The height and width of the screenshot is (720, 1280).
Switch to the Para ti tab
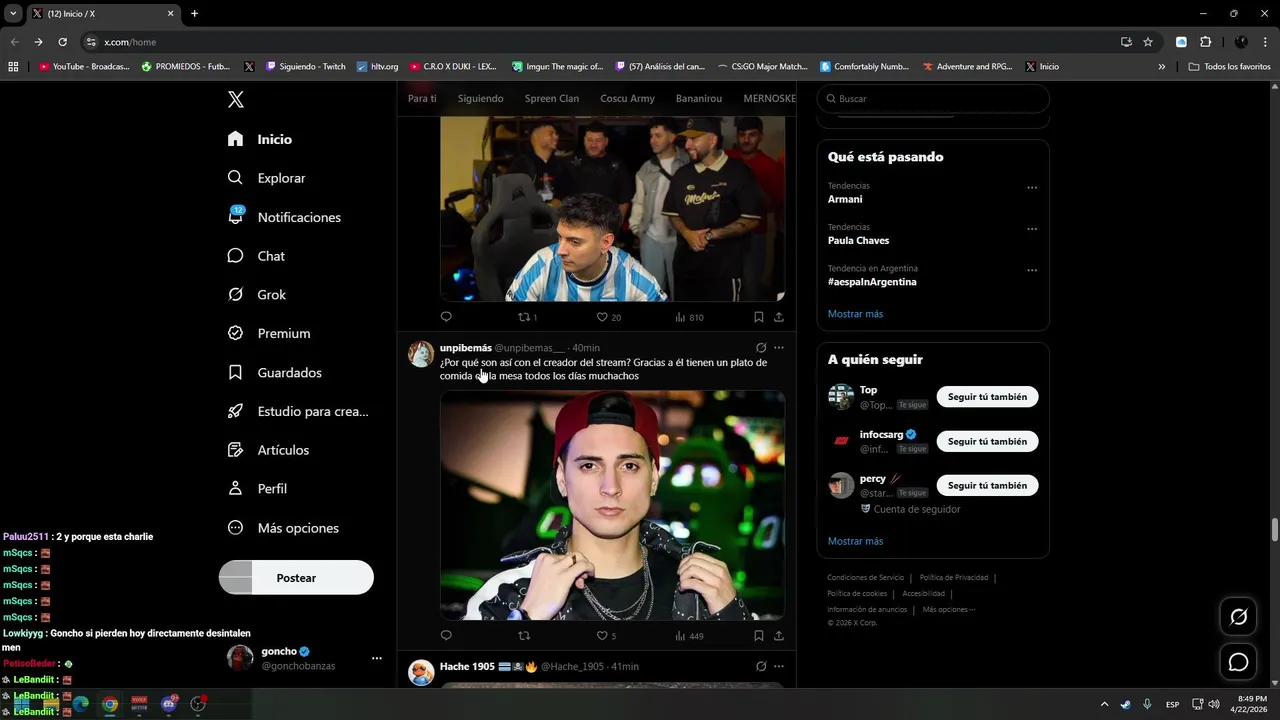point(422,99)
